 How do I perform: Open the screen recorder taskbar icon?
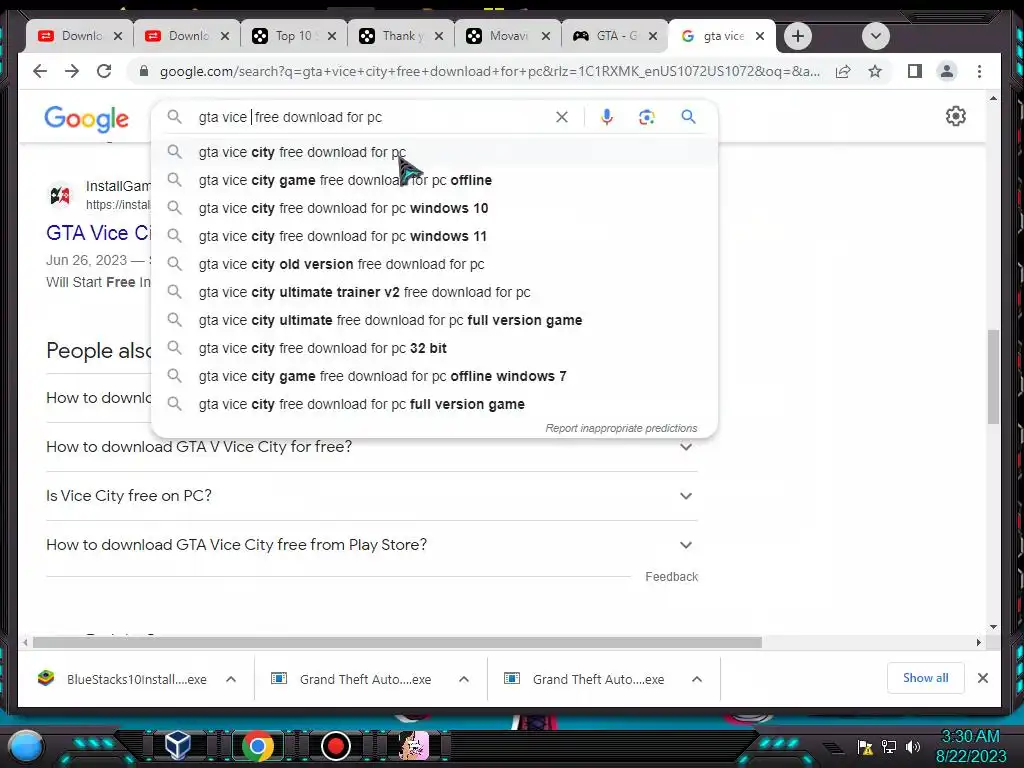(336, 746)
